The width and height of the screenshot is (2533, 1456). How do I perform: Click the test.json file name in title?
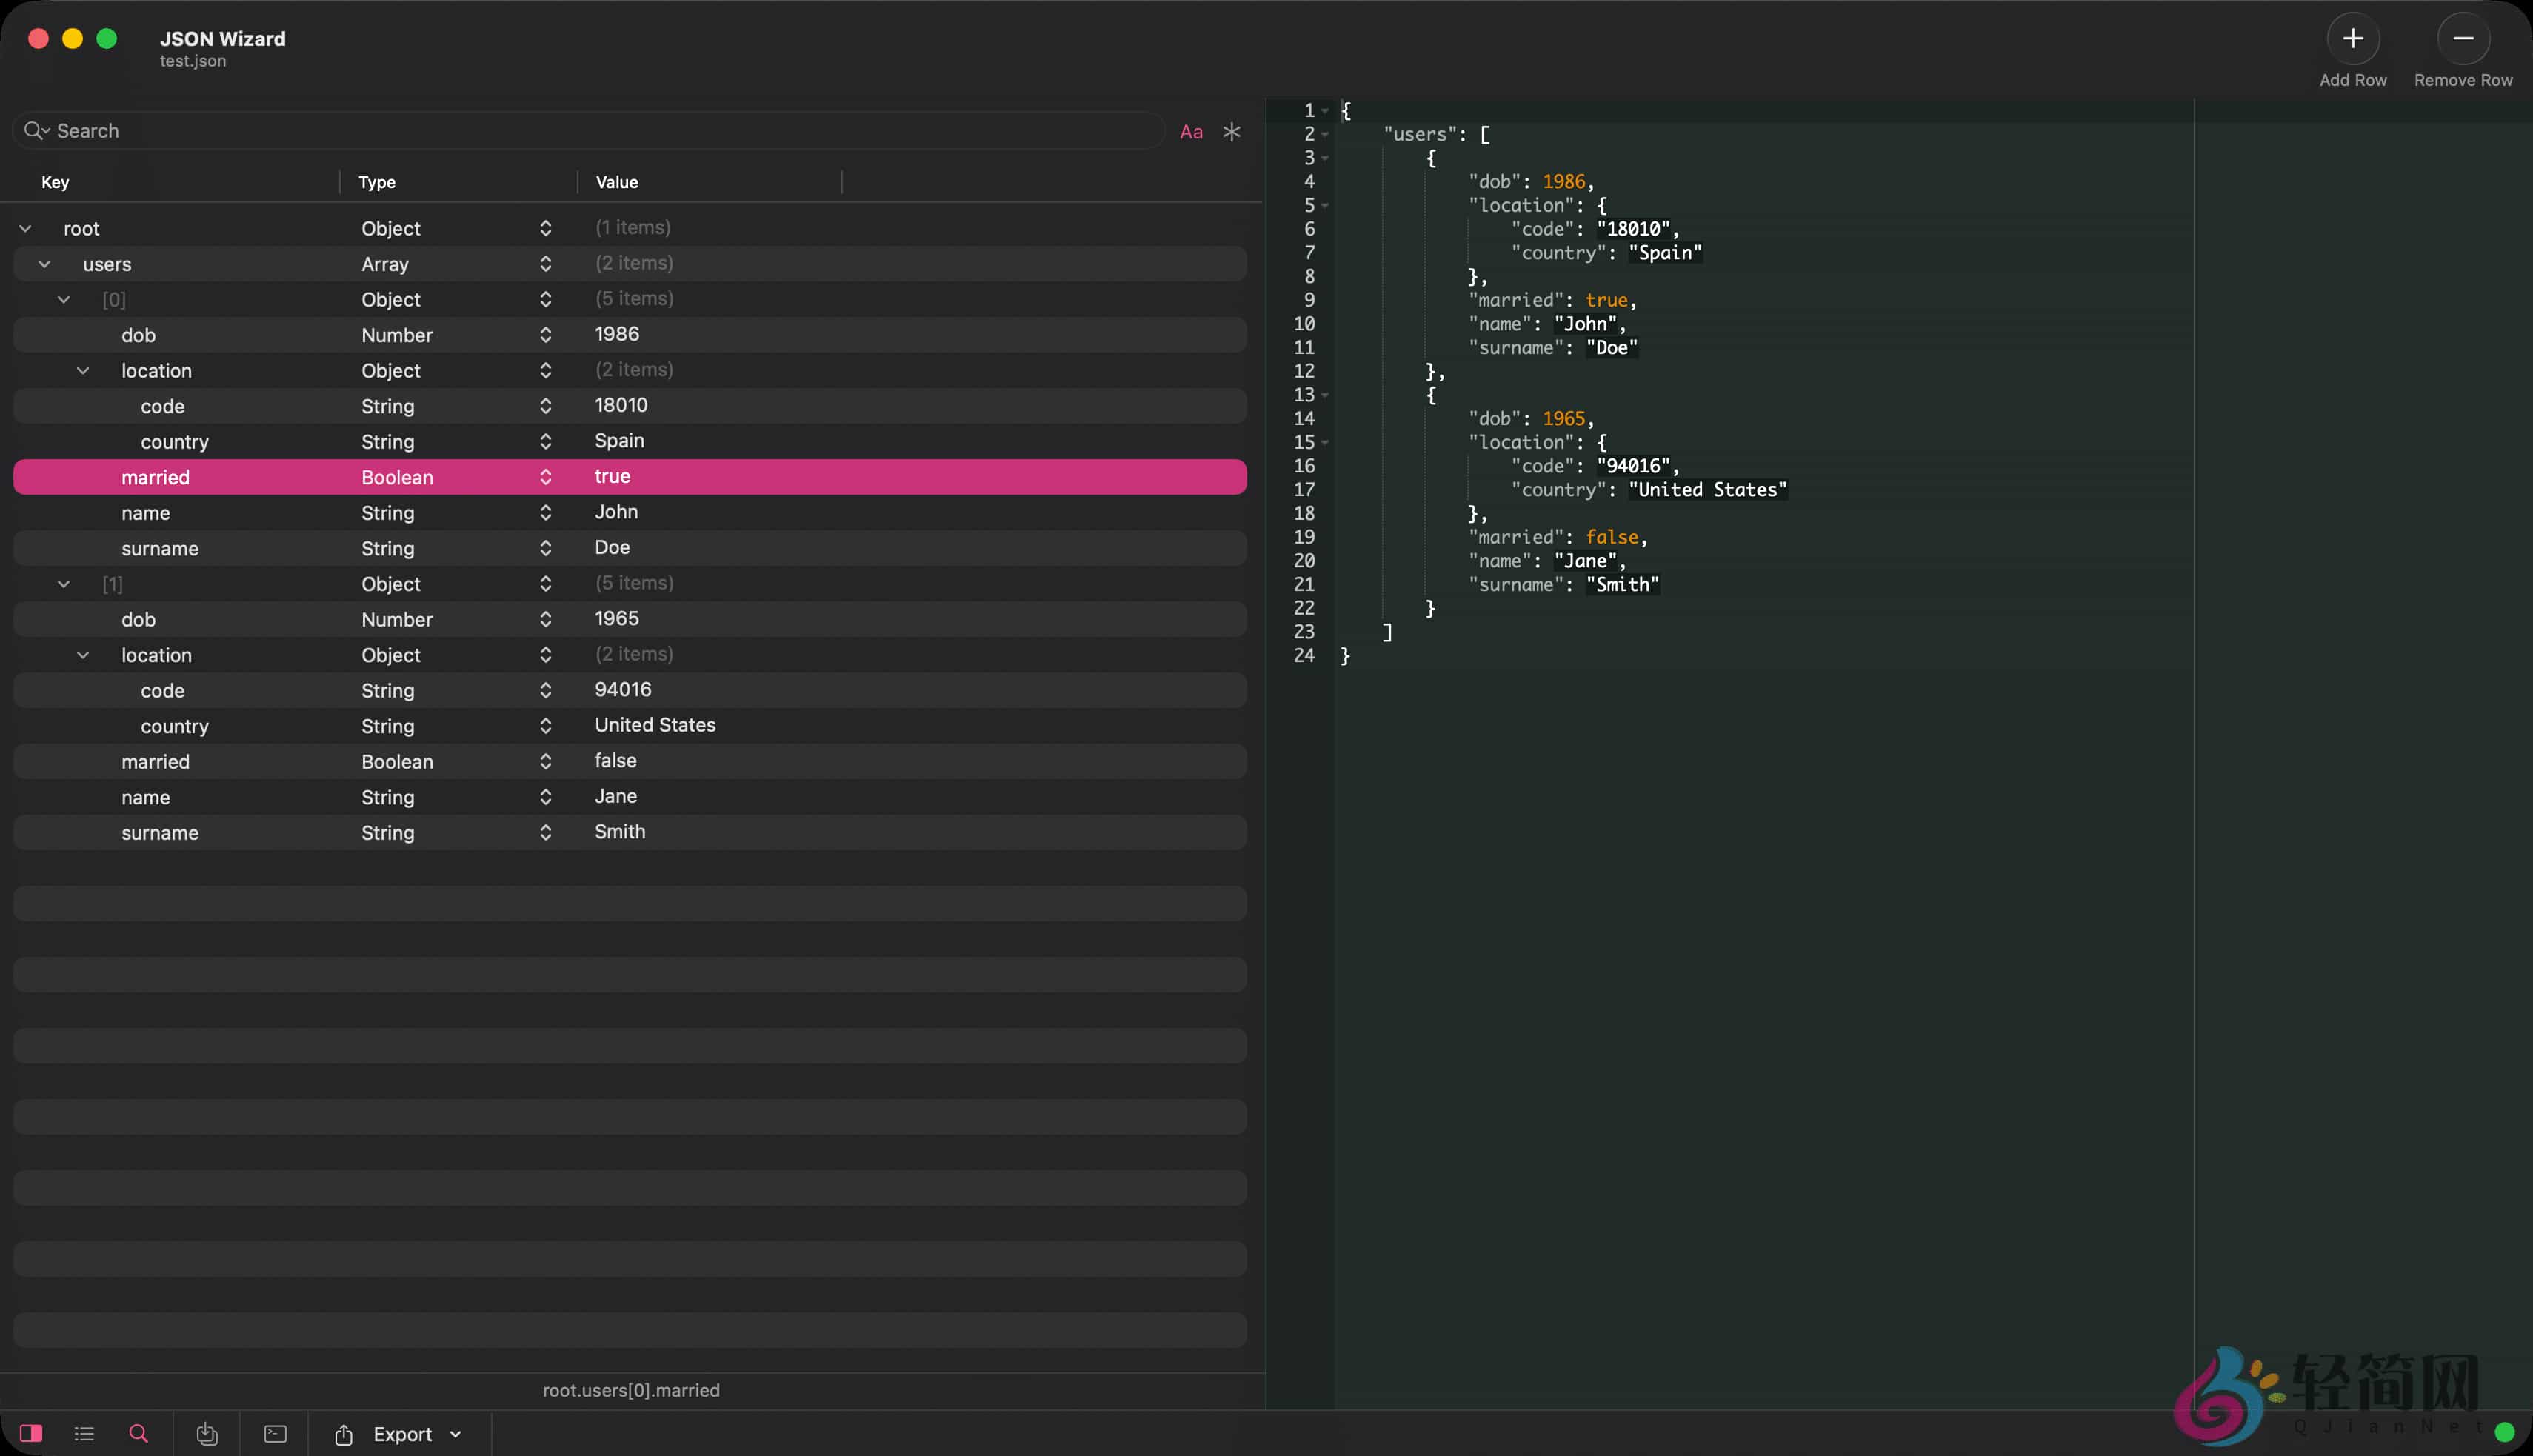193,61
